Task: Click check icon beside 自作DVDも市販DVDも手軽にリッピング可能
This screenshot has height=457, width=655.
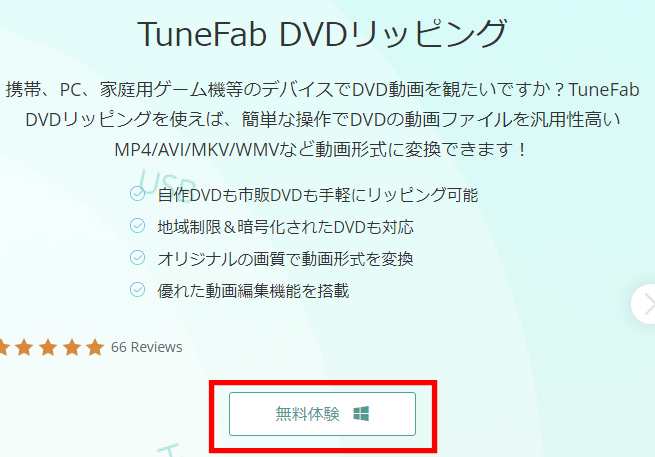Action: (137, 194)
